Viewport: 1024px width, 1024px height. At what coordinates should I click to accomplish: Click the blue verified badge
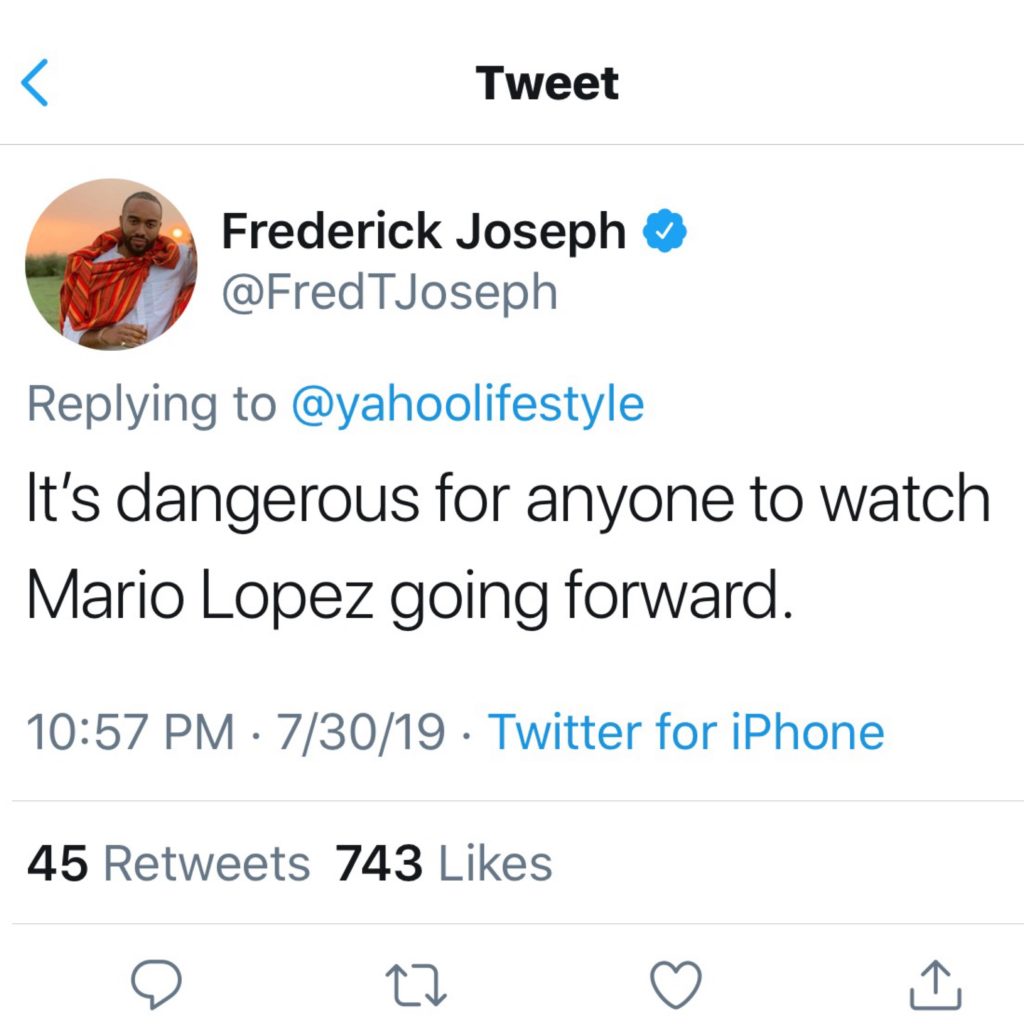click(x=664, y=232)
